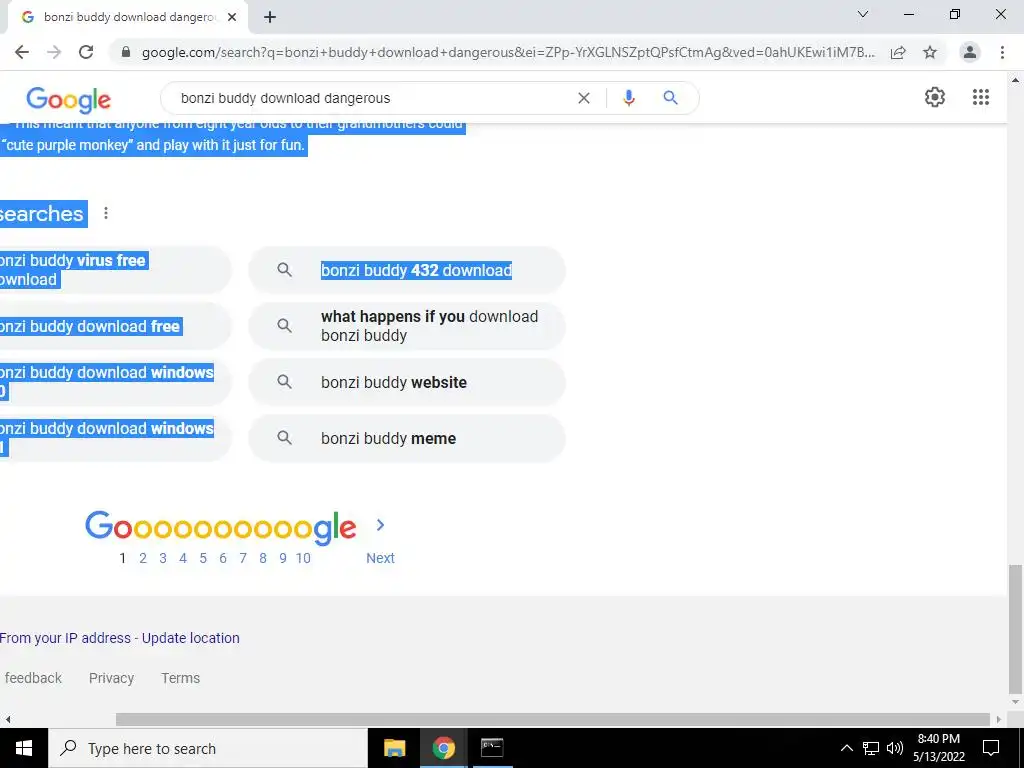This screenshot has width=1024, height=768.
Task: Open the volume control tray icon
Action: point(895,748)
